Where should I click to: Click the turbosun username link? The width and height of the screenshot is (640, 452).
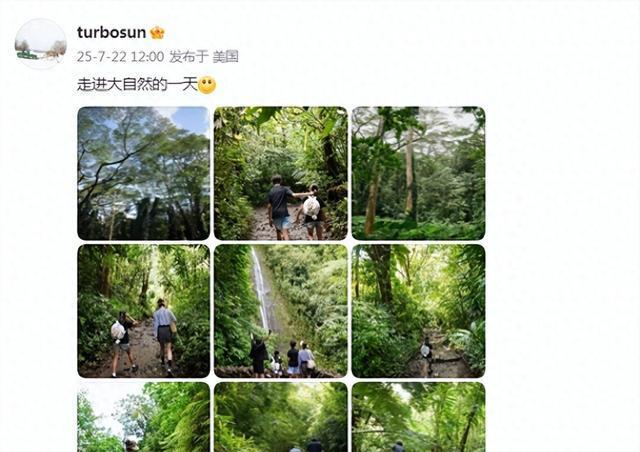(x=111, y=32)
